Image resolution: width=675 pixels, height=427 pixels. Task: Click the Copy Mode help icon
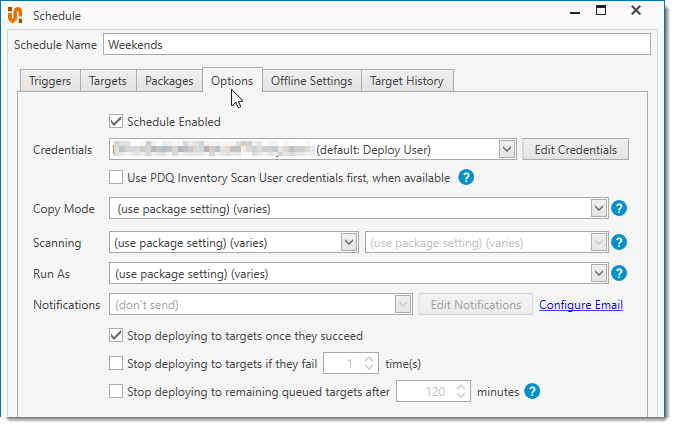click(619, 209)
